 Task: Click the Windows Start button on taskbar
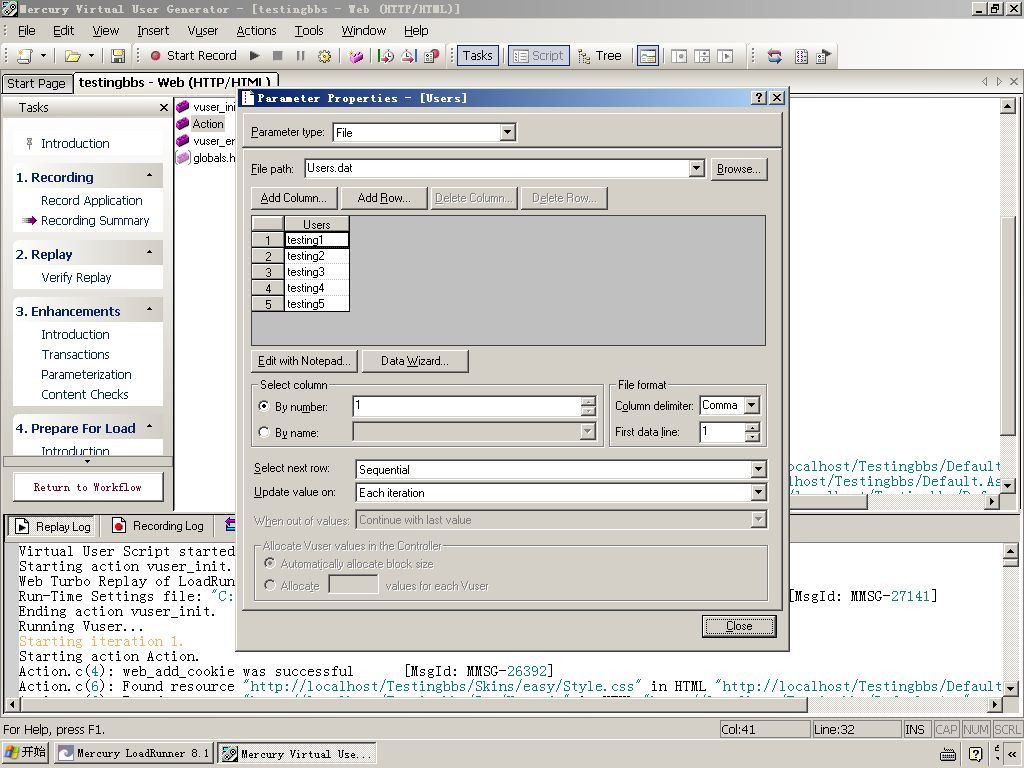tap(25, 752)
